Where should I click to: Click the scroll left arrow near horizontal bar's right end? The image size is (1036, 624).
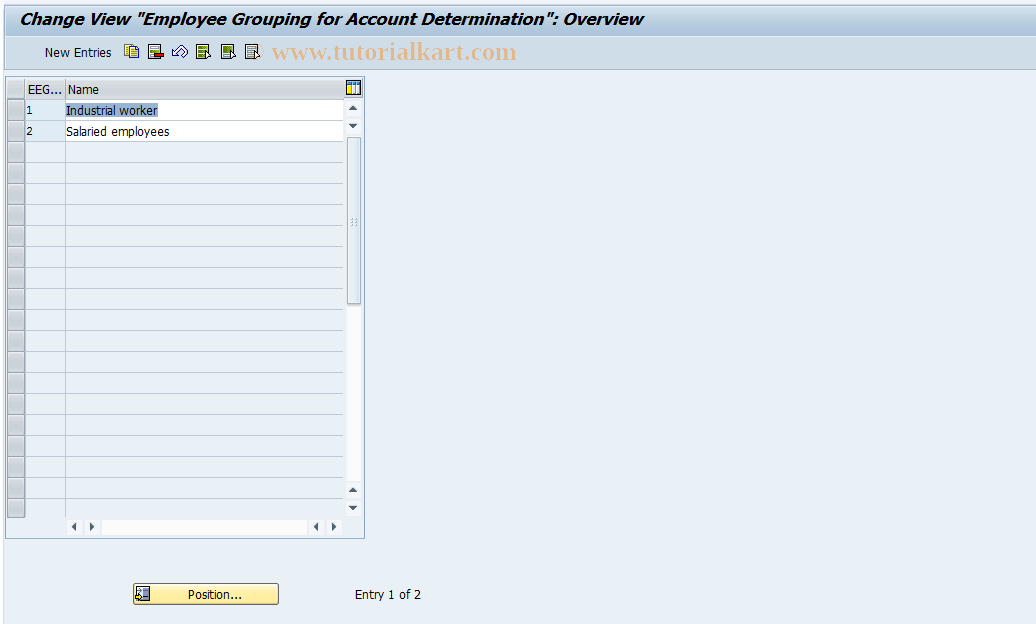point(316,527)
